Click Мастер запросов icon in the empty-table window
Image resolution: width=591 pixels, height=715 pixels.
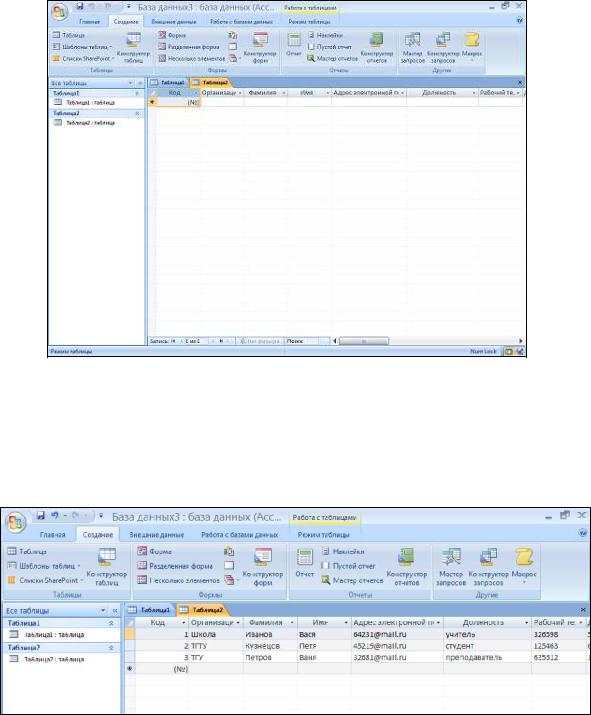pos(413,40)
